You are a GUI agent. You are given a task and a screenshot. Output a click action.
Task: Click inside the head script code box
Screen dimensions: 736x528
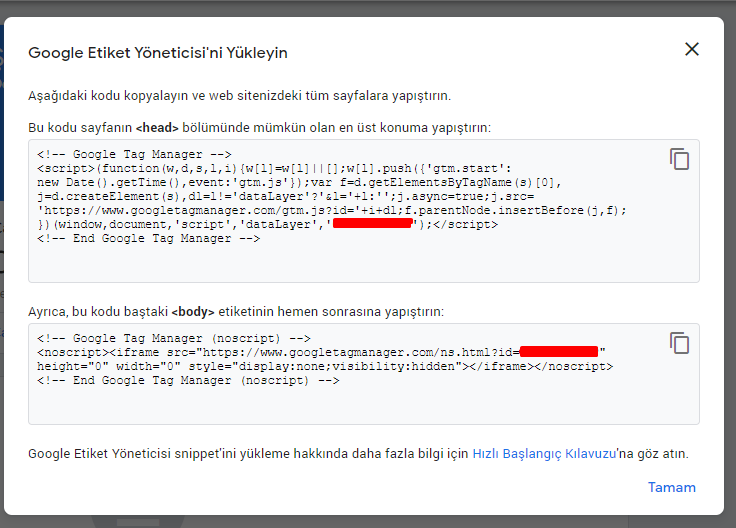coord(364,211)
